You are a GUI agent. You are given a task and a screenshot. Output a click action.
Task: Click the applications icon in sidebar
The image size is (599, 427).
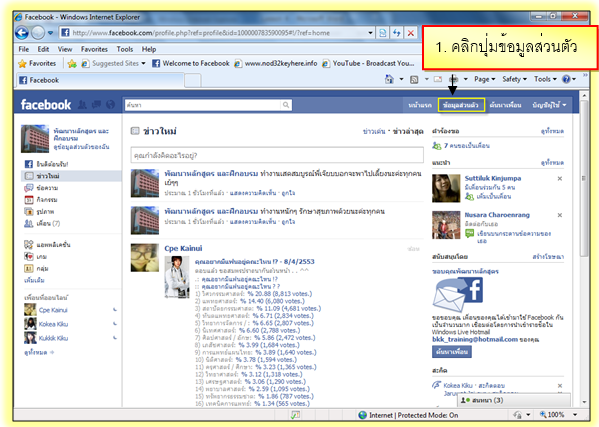(x=29, y=244)
